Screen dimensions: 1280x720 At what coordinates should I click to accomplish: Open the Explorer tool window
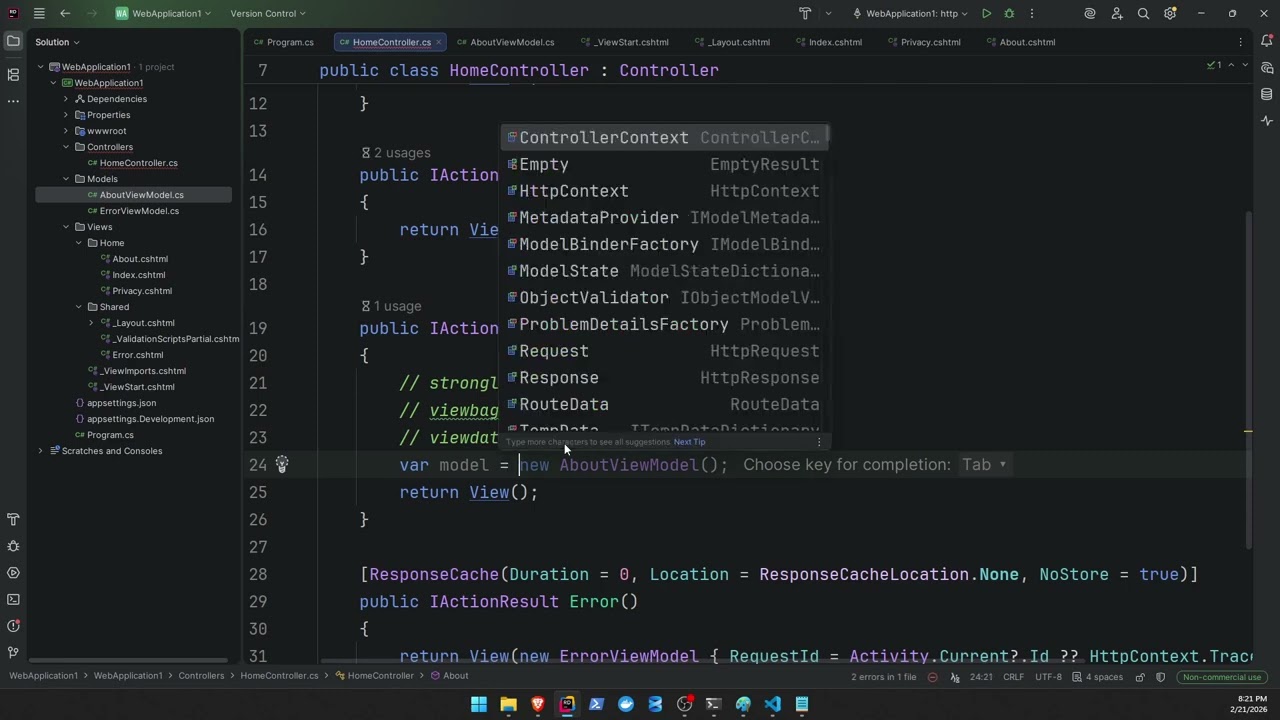(13, 42)
